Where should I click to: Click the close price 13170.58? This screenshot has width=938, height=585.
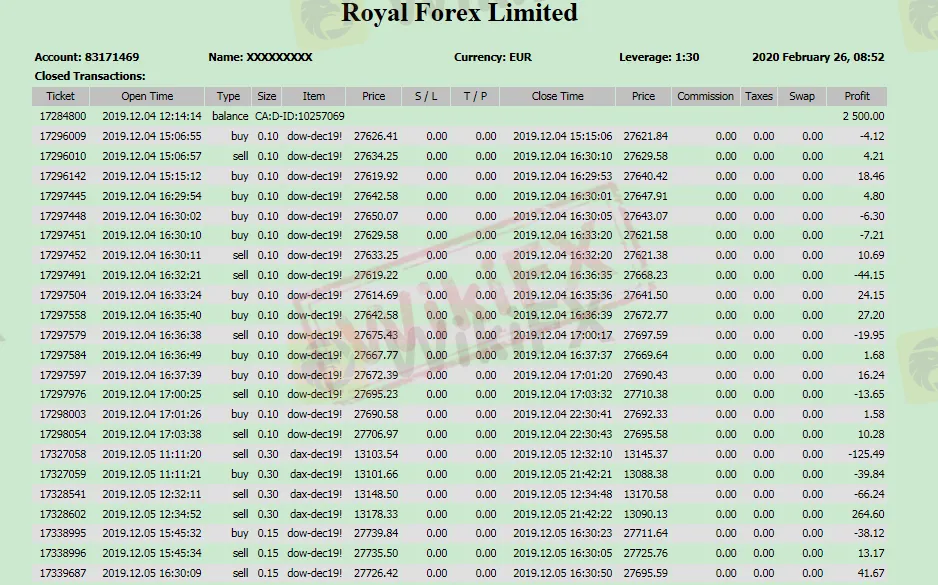[645, 494]
